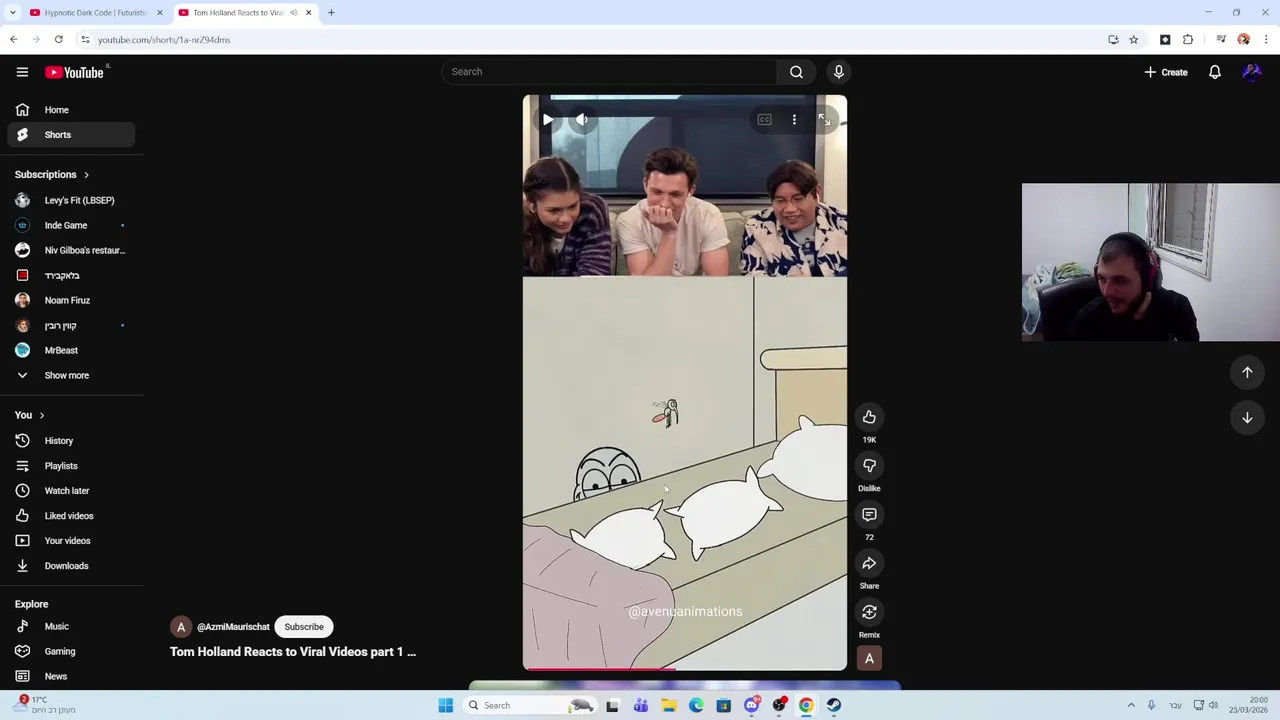This screenshot has width=1280, height=720.
Task: Click into the YouTube search field
Action: [610, 72]
